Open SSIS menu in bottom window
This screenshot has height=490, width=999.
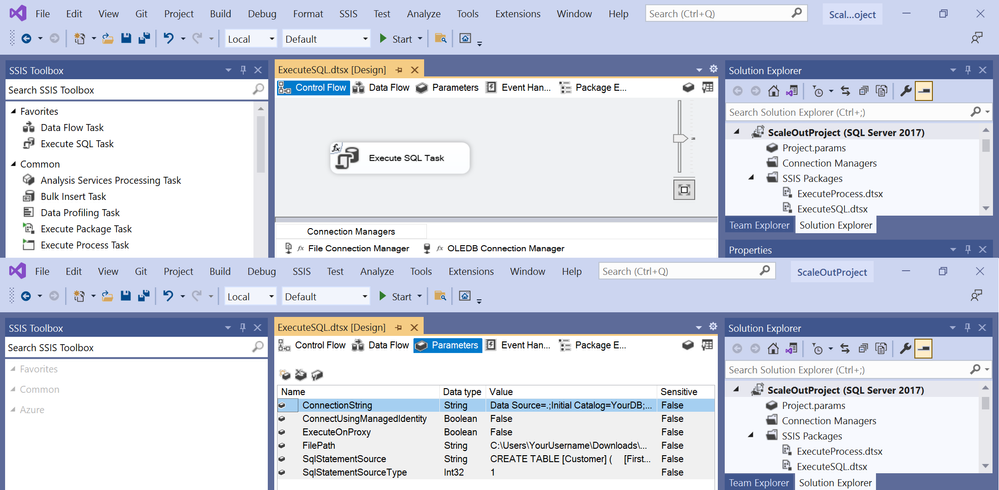coord(301,271)
